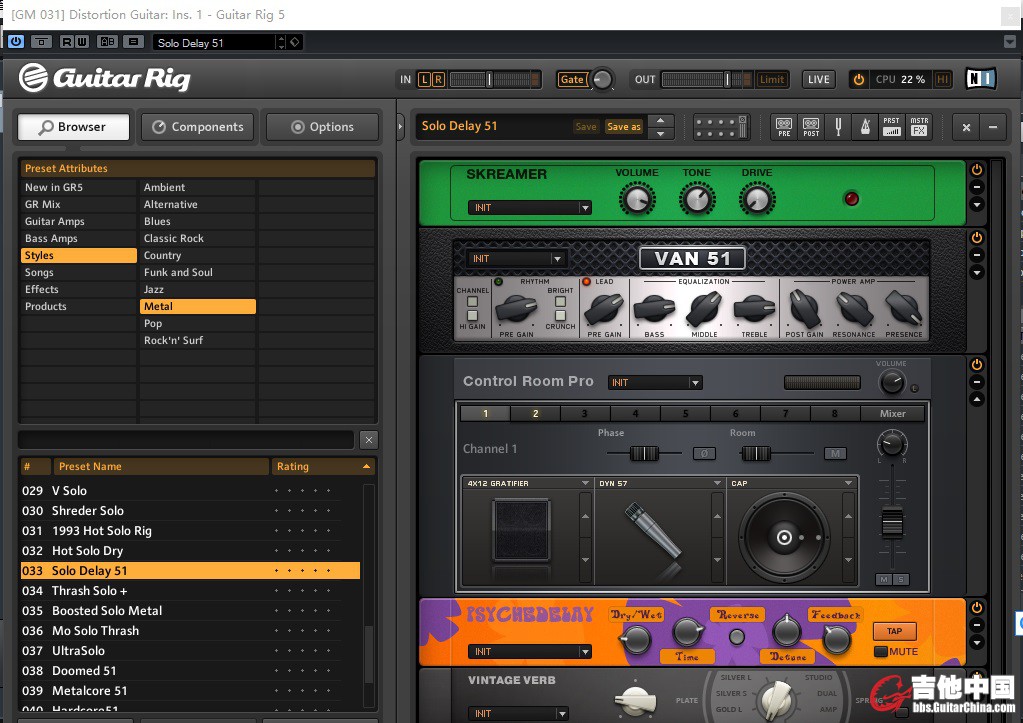Toggle the host plugin bypass power button
This screenshot has width=1023, height=723.
(x=16, y=42)
